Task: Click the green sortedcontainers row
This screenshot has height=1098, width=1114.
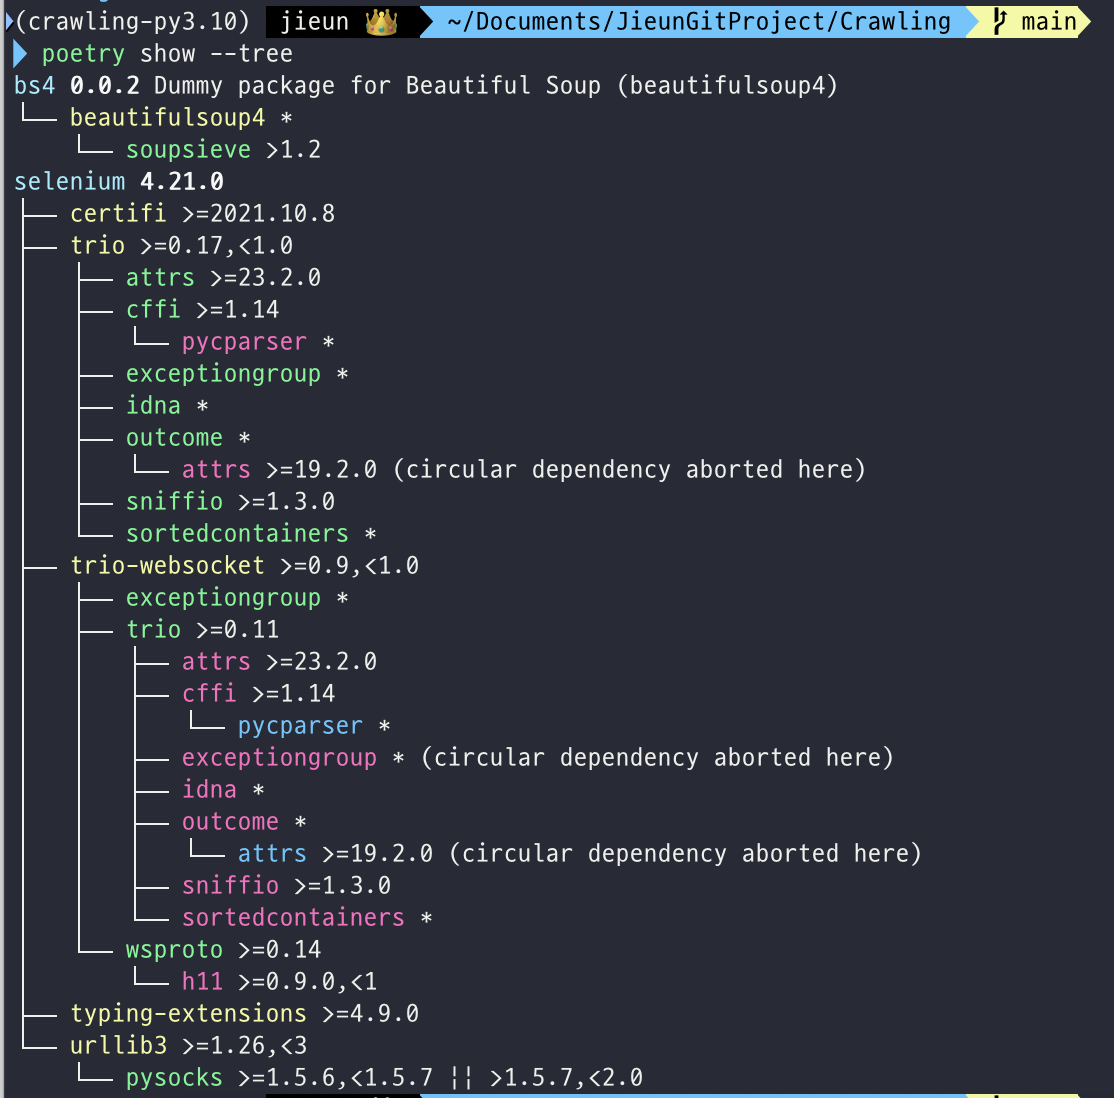Action: (251, 534)
